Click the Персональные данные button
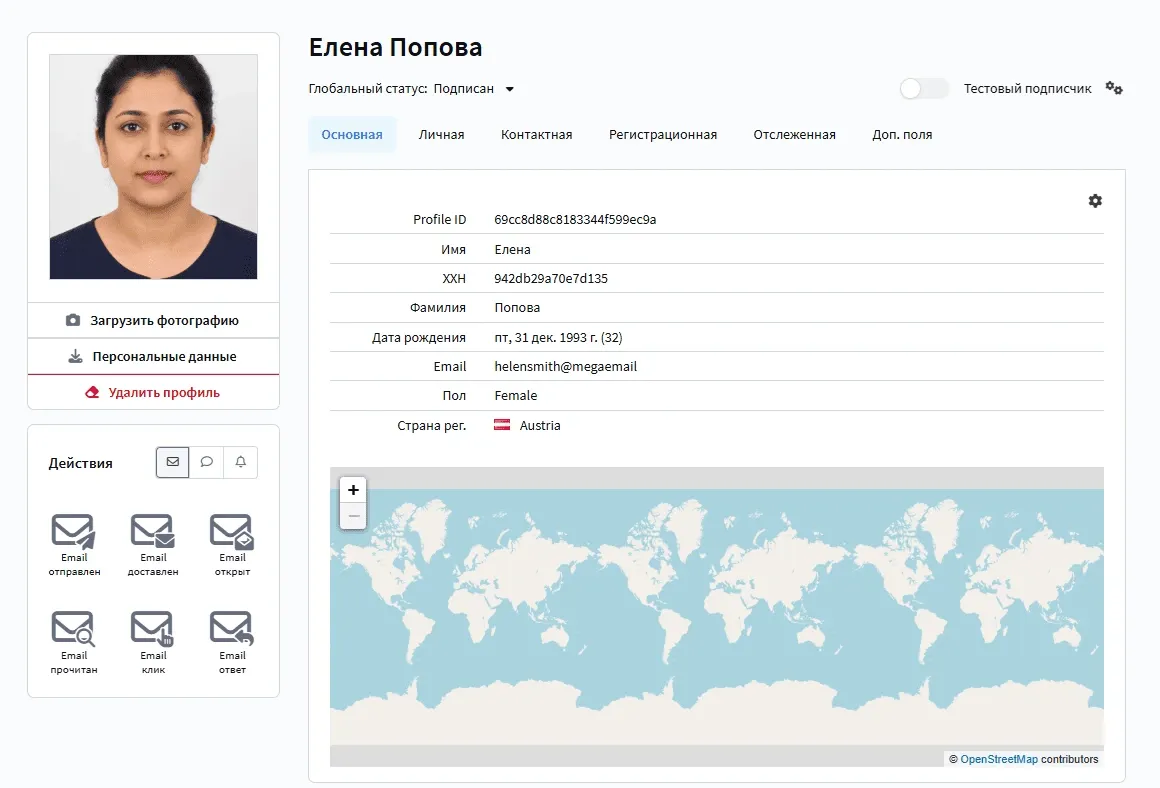Screen dimensions: 1160x788 pos(153,357)
